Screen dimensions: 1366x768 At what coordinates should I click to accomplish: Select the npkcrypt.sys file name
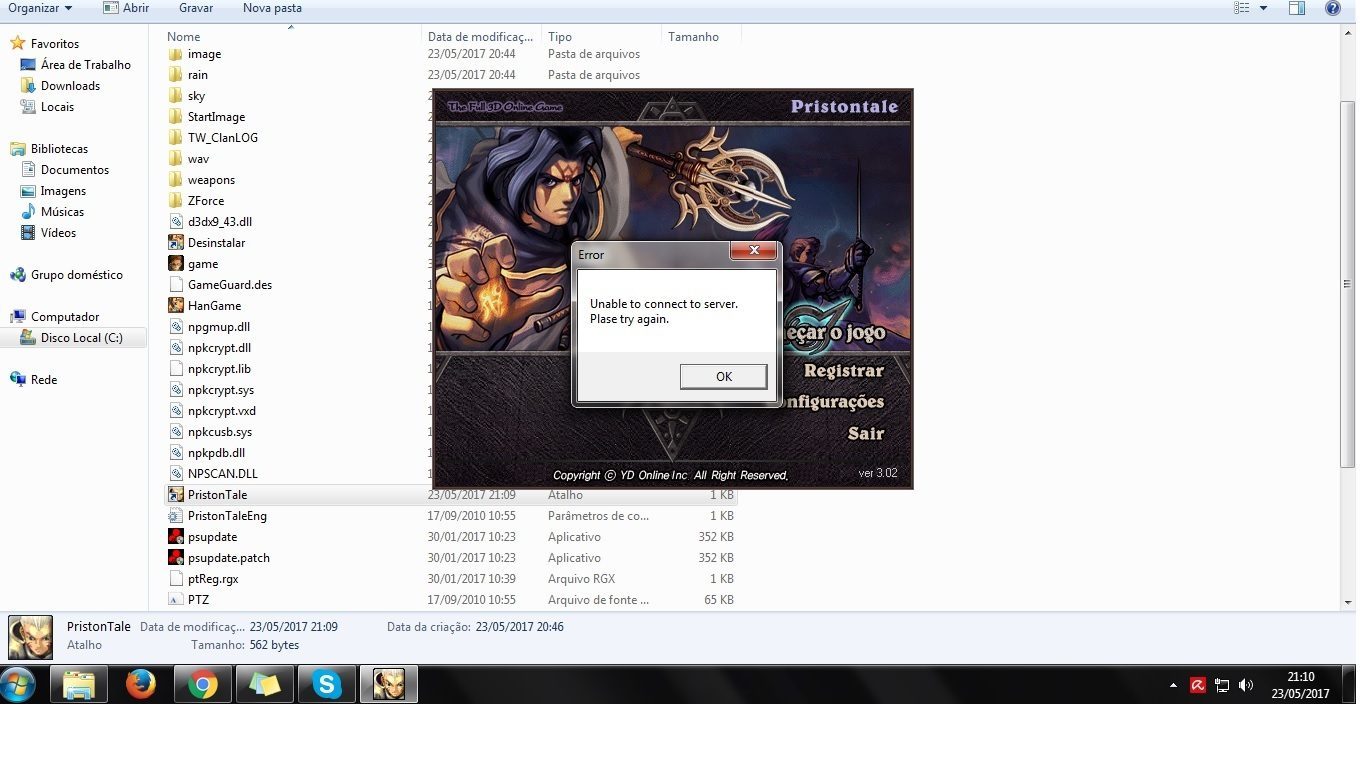221,390
